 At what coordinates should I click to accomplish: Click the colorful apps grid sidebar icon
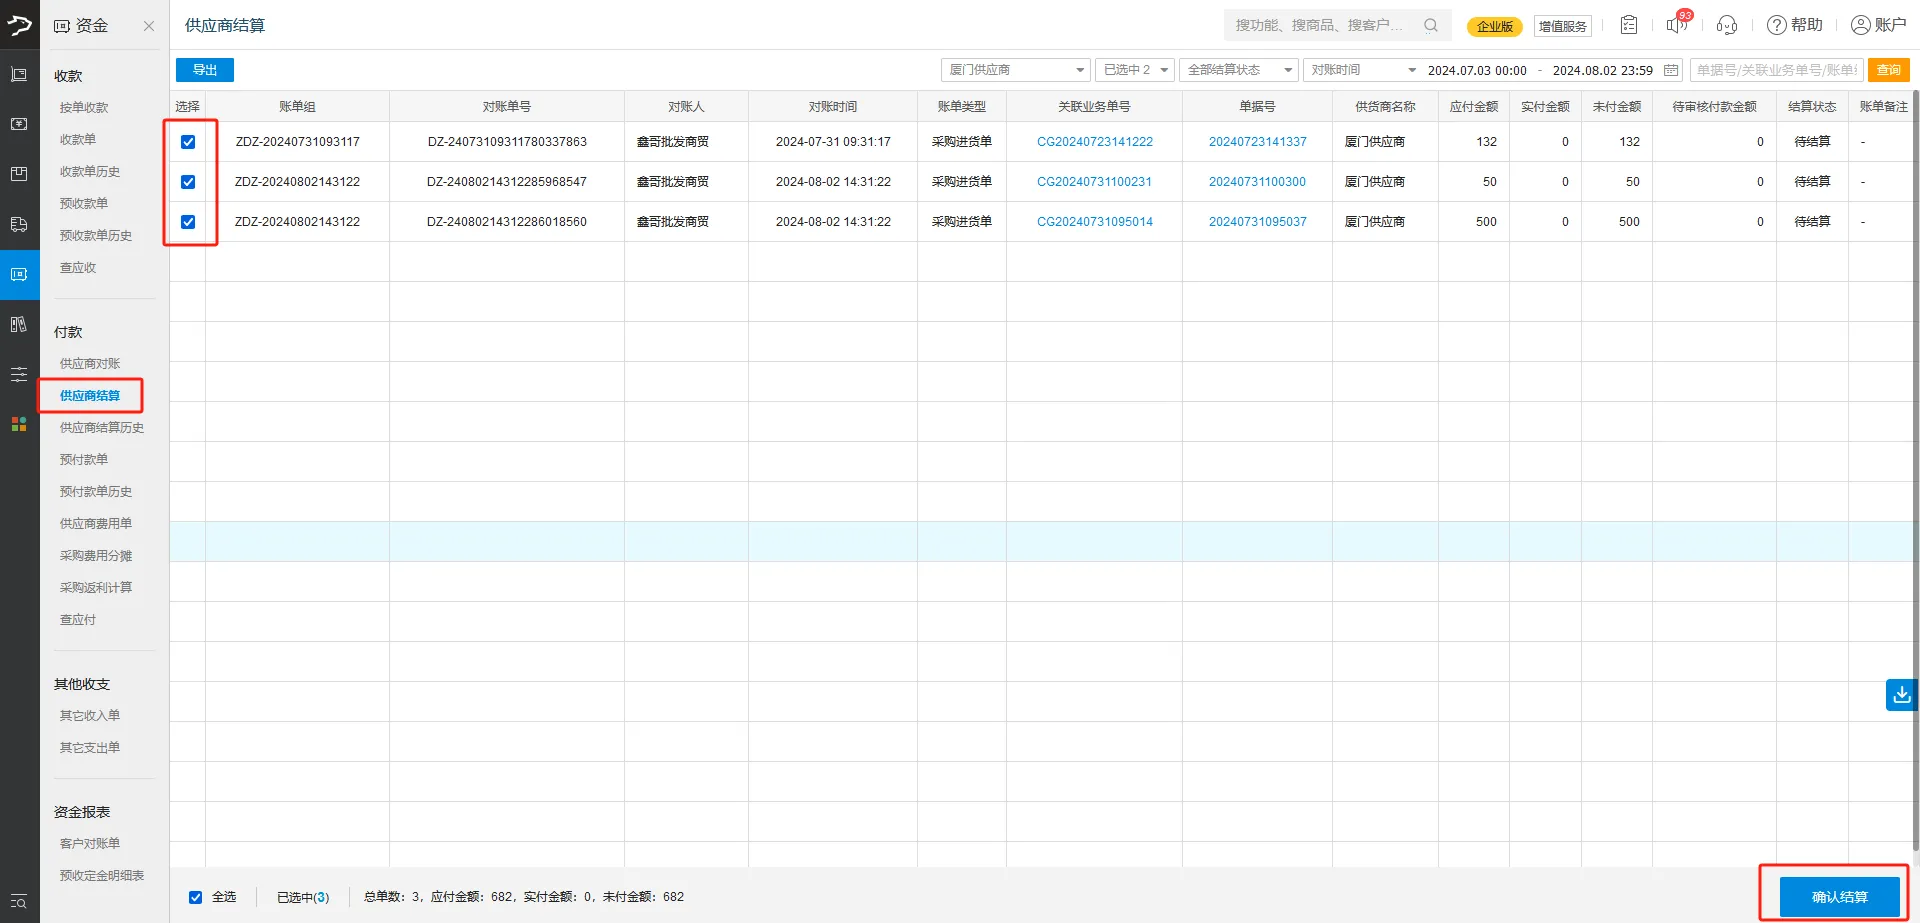(19, 424)
